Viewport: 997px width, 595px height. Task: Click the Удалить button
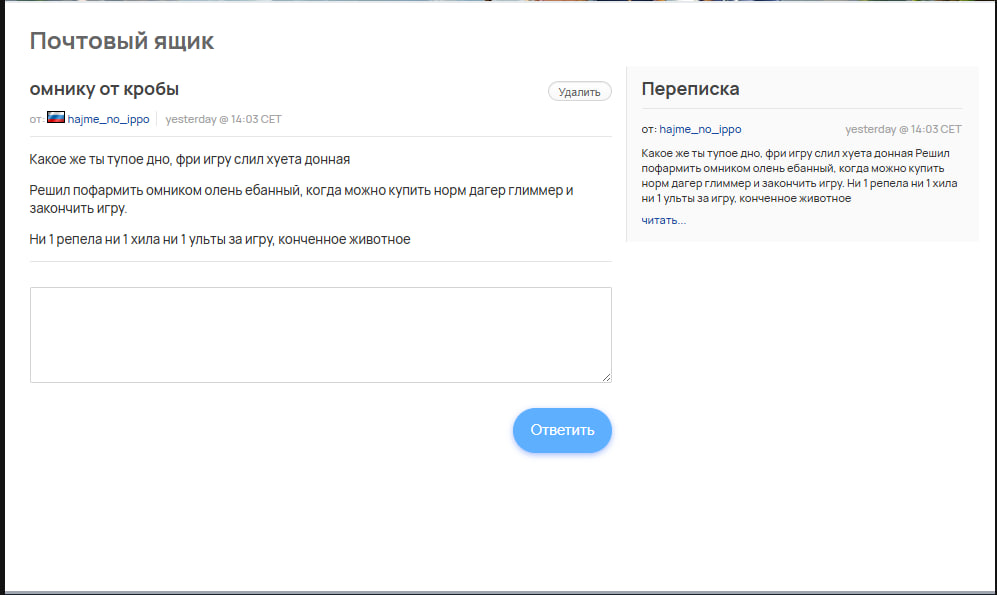[579, 92]
